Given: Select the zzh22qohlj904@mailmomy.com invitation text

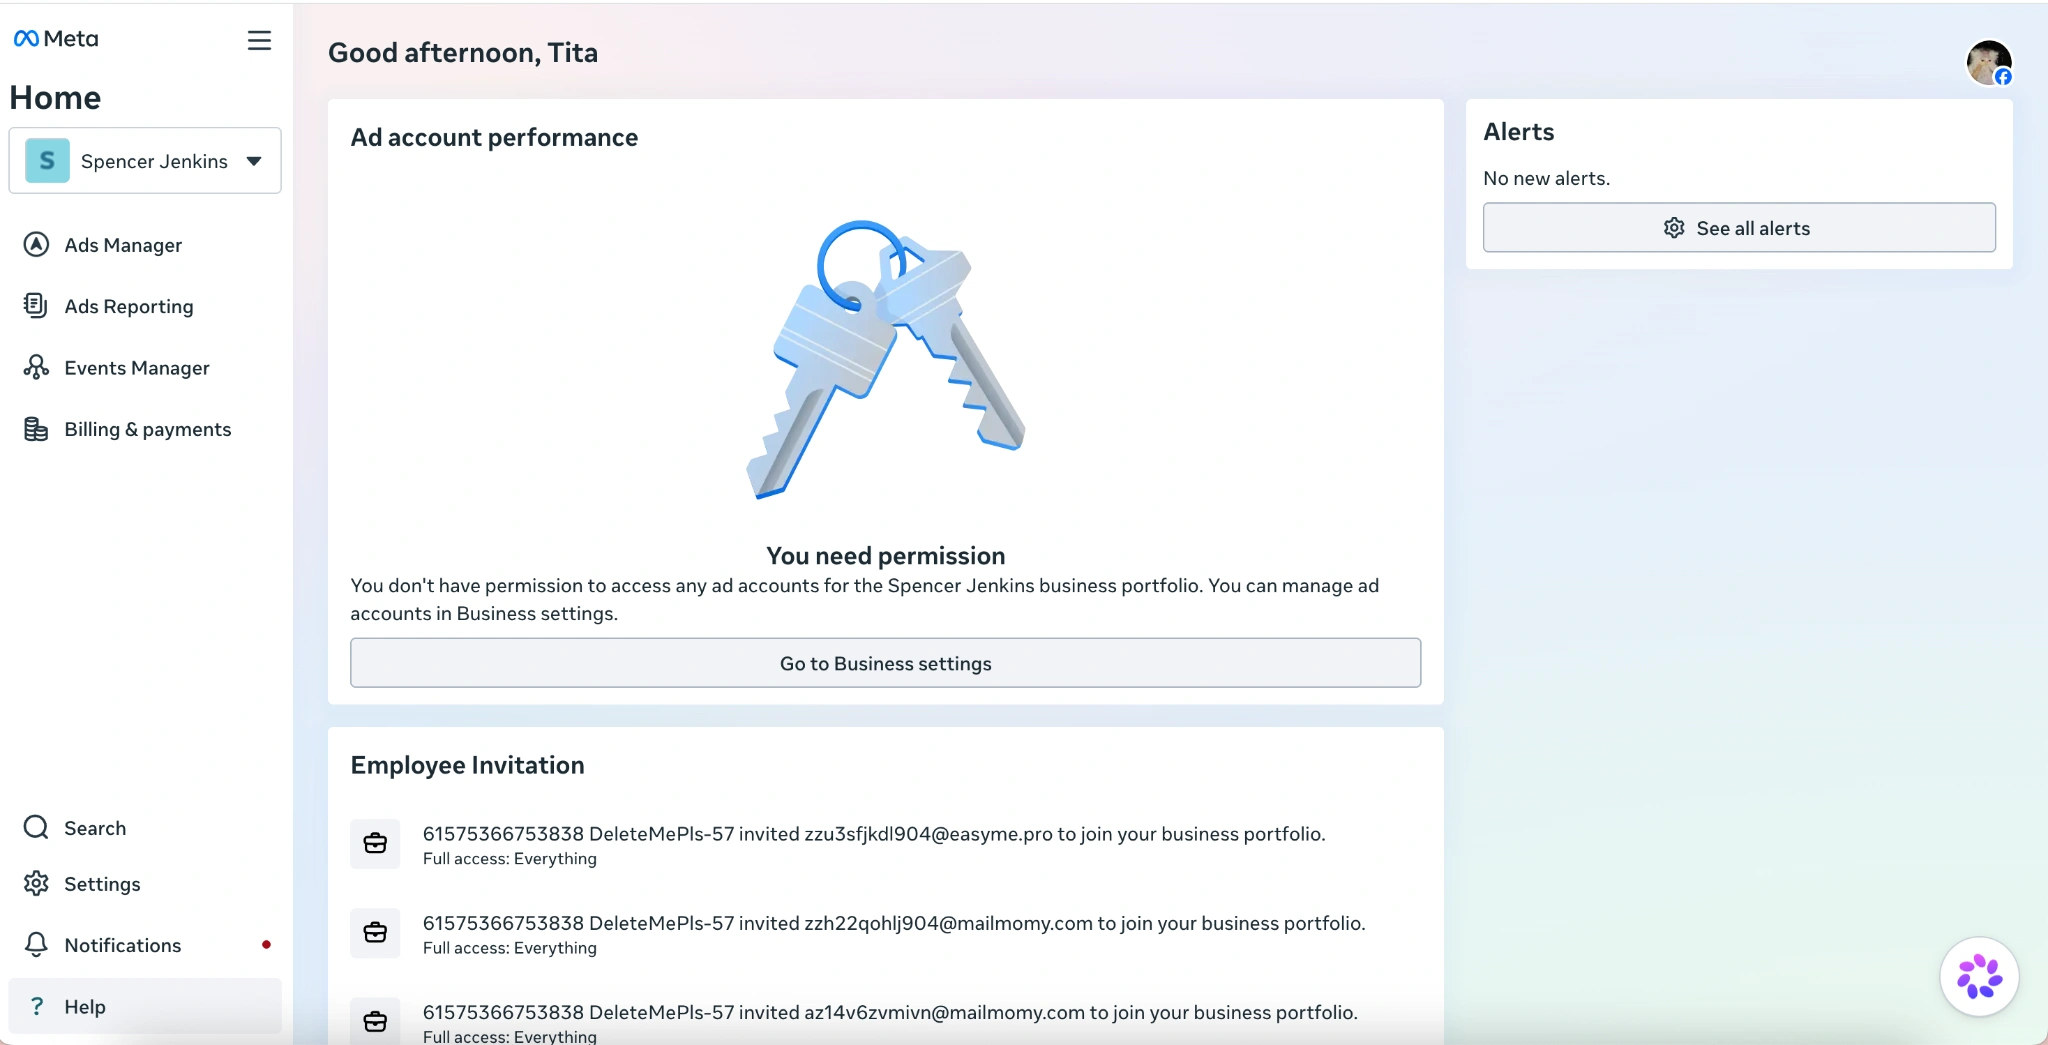Looking at the screenshot, I should (x=894, y=923).
